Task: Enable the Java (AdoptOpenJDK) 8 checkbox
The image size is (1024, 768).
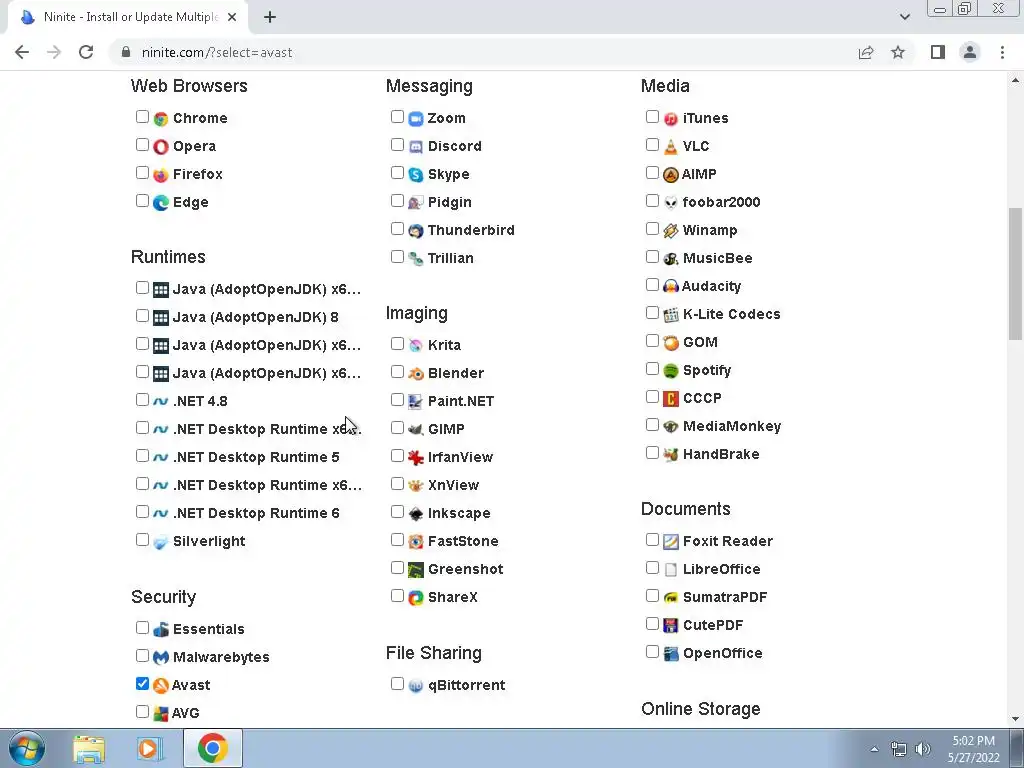Action: [x=142, y=316]
